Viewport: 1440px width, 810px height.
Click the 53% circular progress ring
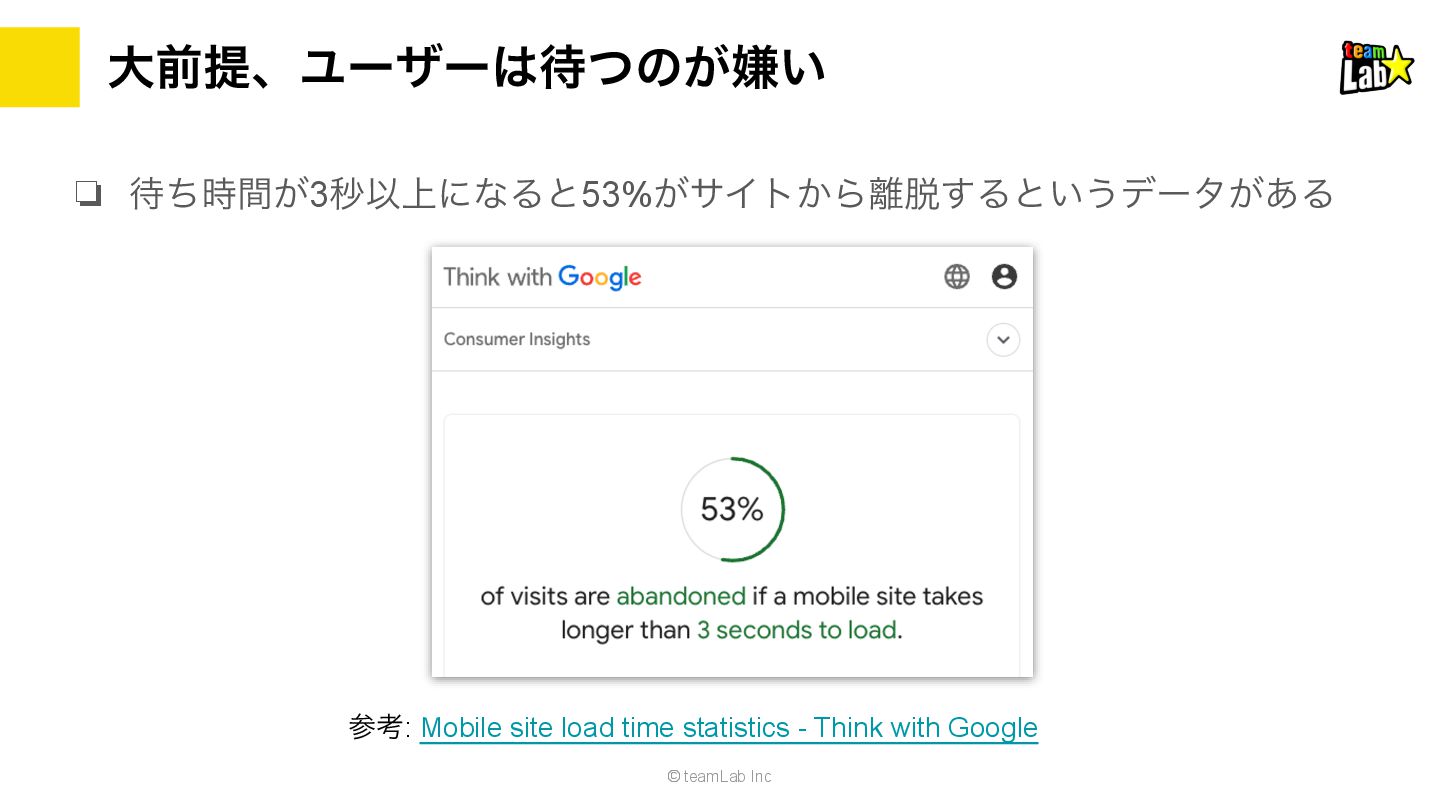tap(732, 509)
